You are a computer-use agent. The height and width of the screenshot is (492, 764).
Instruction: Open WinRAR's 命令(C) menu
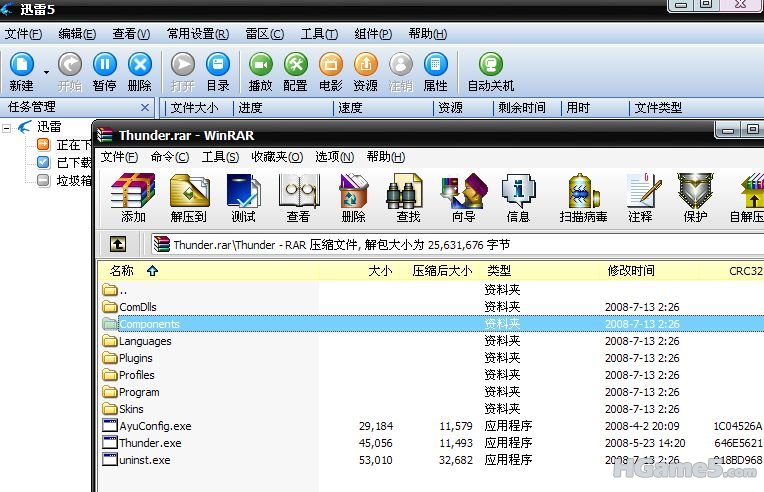(x=170, y=157)
